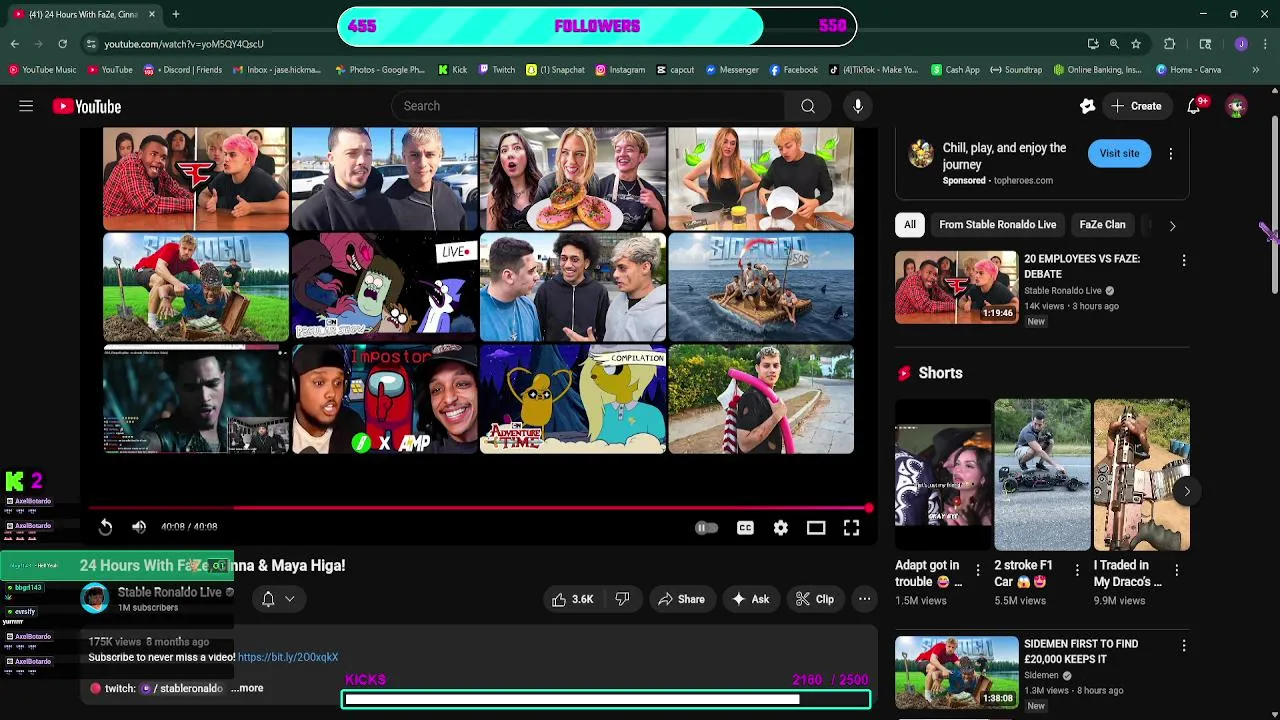Like the video (3.6K)
This screenshot has width=1280, height=720.
coord(573,599)
